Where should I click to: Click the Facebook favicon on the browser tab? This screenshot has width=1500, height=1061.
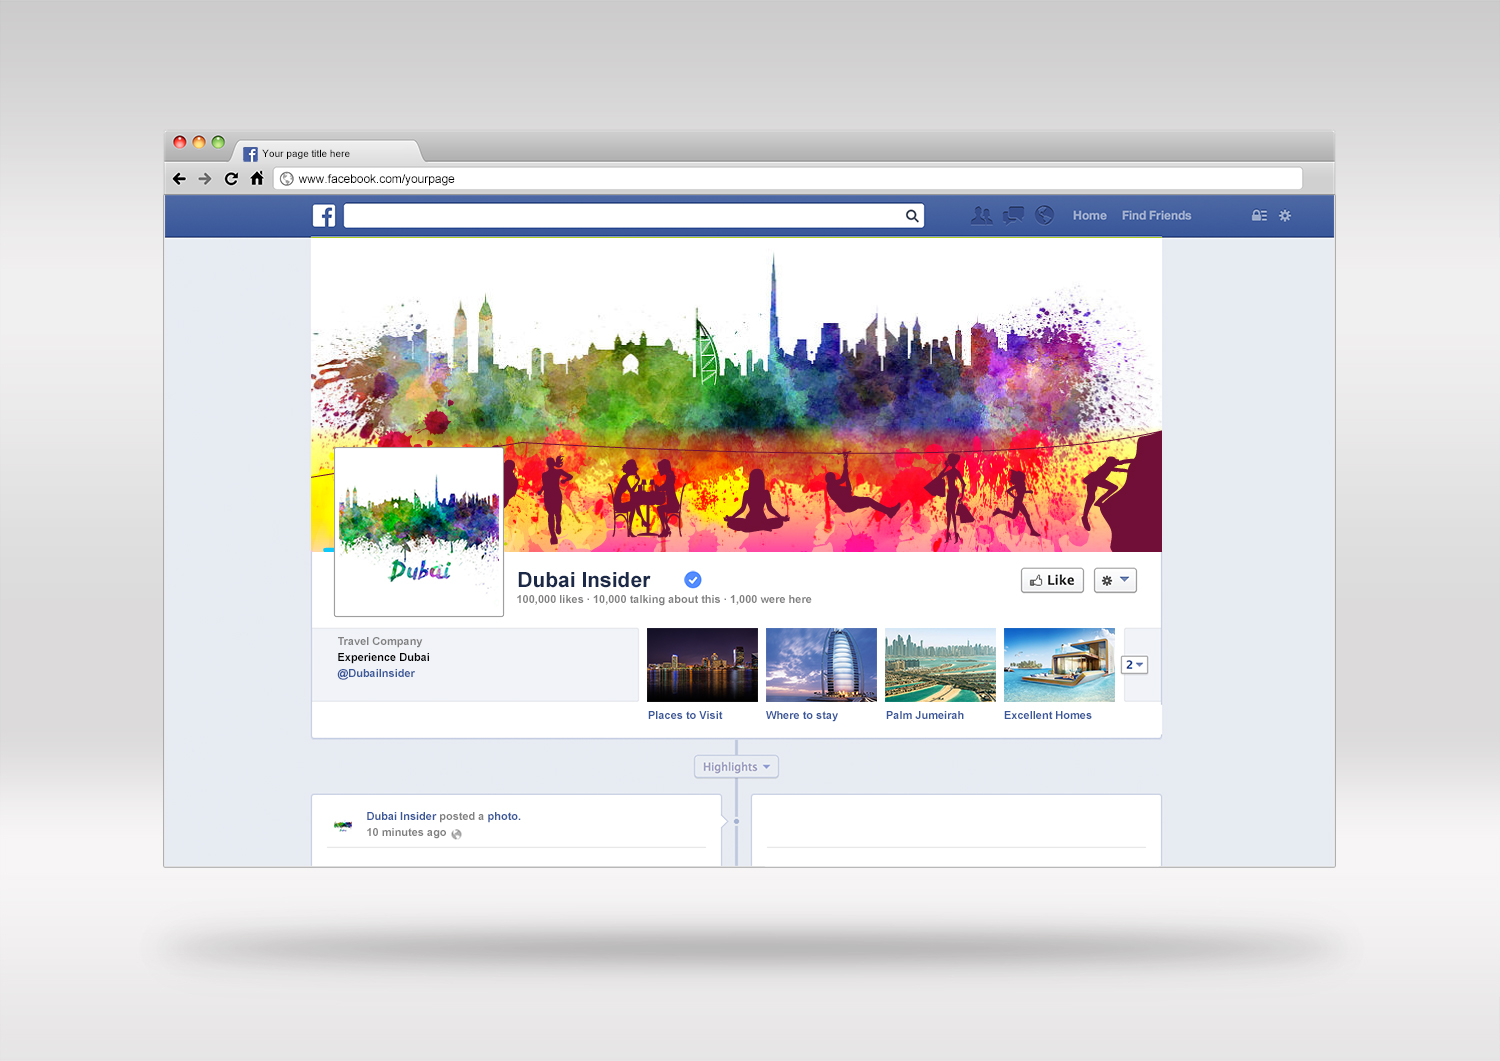pyautogui.click(x=250, y=154)
